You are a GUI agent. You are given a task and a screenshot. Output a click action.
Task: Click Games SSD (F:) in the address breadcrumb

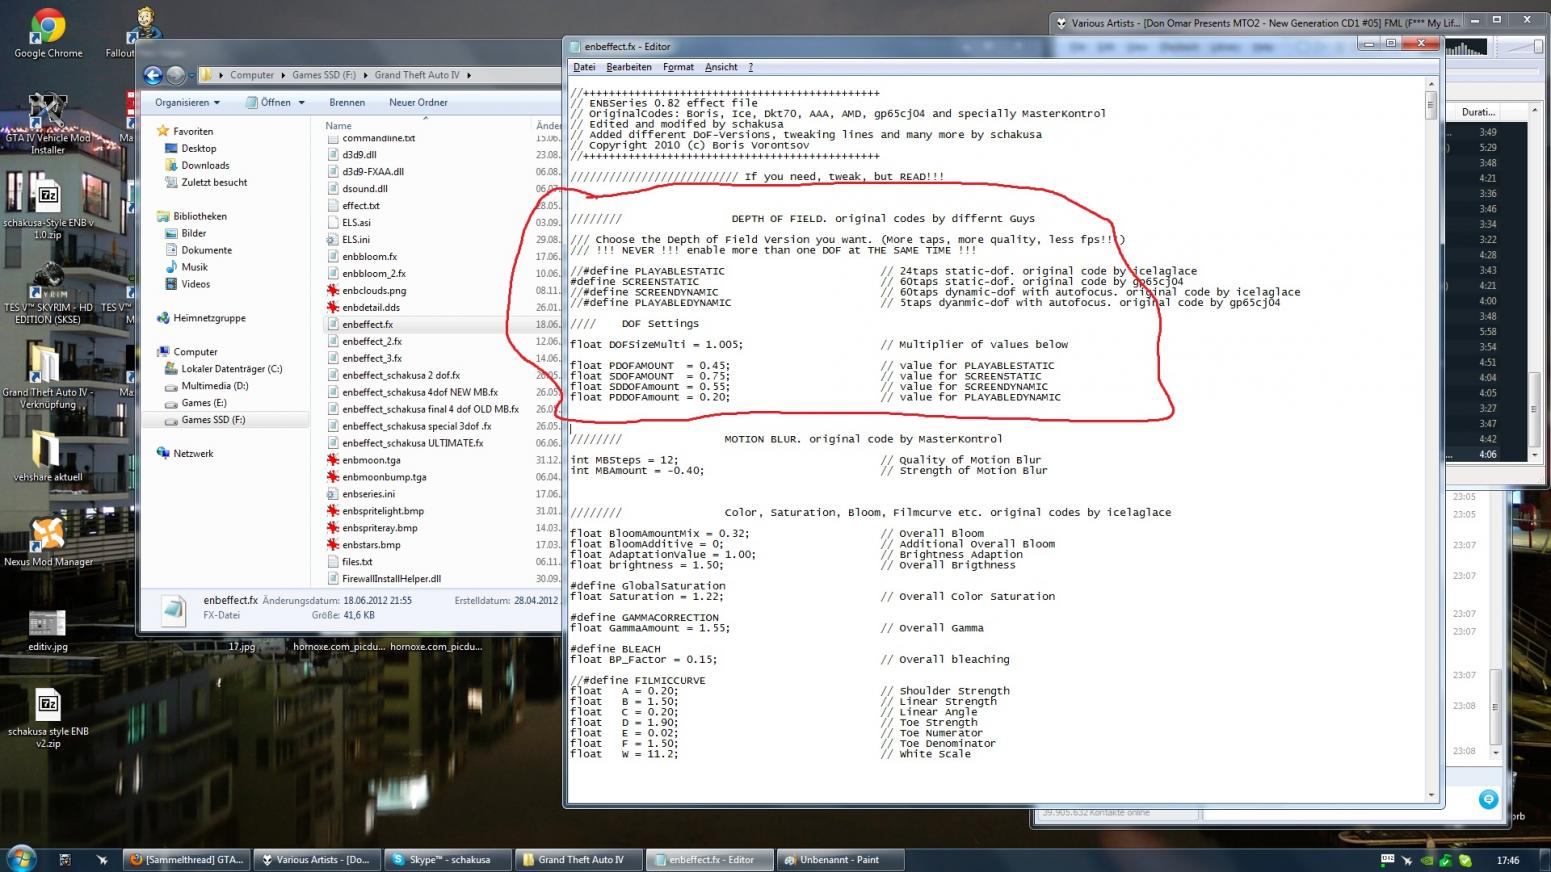(323, 75)
